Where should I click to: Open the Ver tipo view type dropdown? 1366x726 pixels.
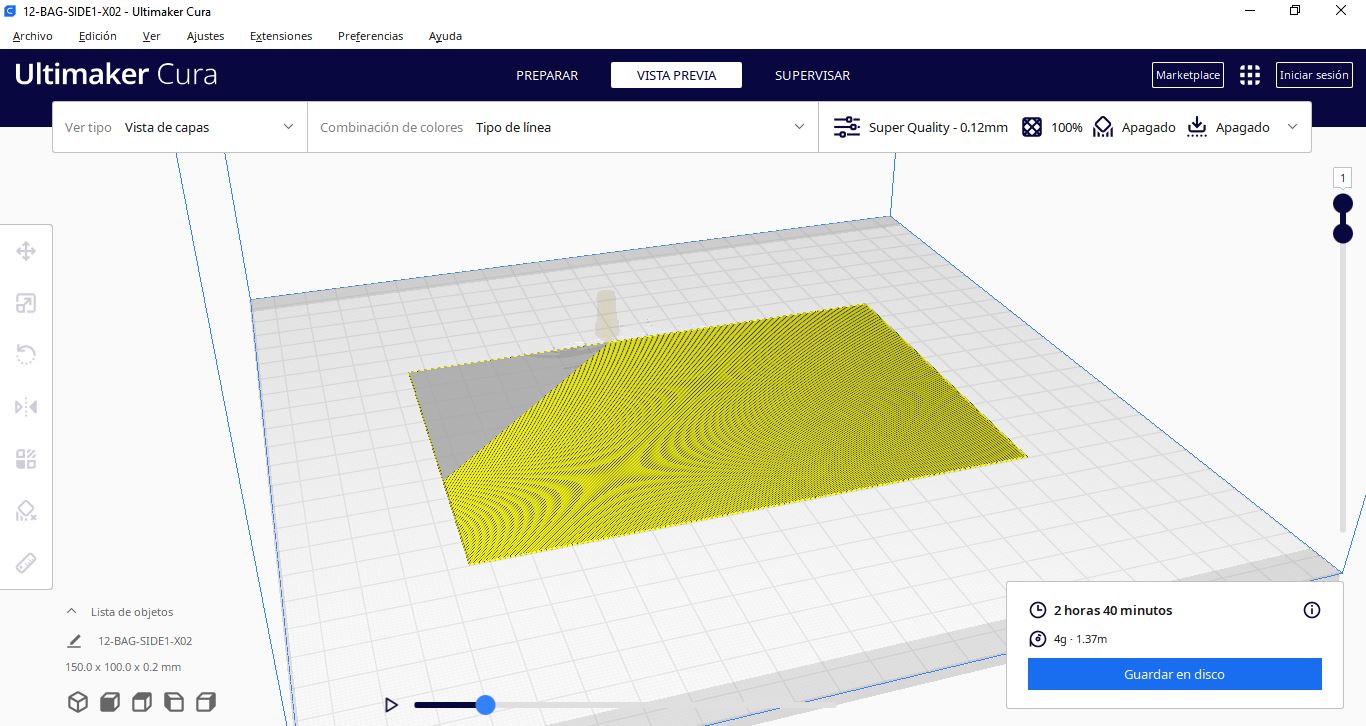point(180,127)
